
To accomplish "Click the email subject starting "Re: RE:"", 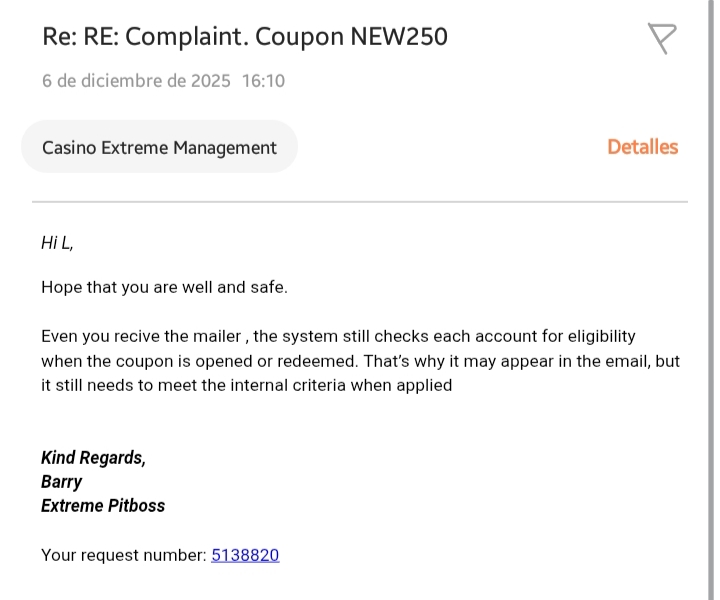I will 244,37.
